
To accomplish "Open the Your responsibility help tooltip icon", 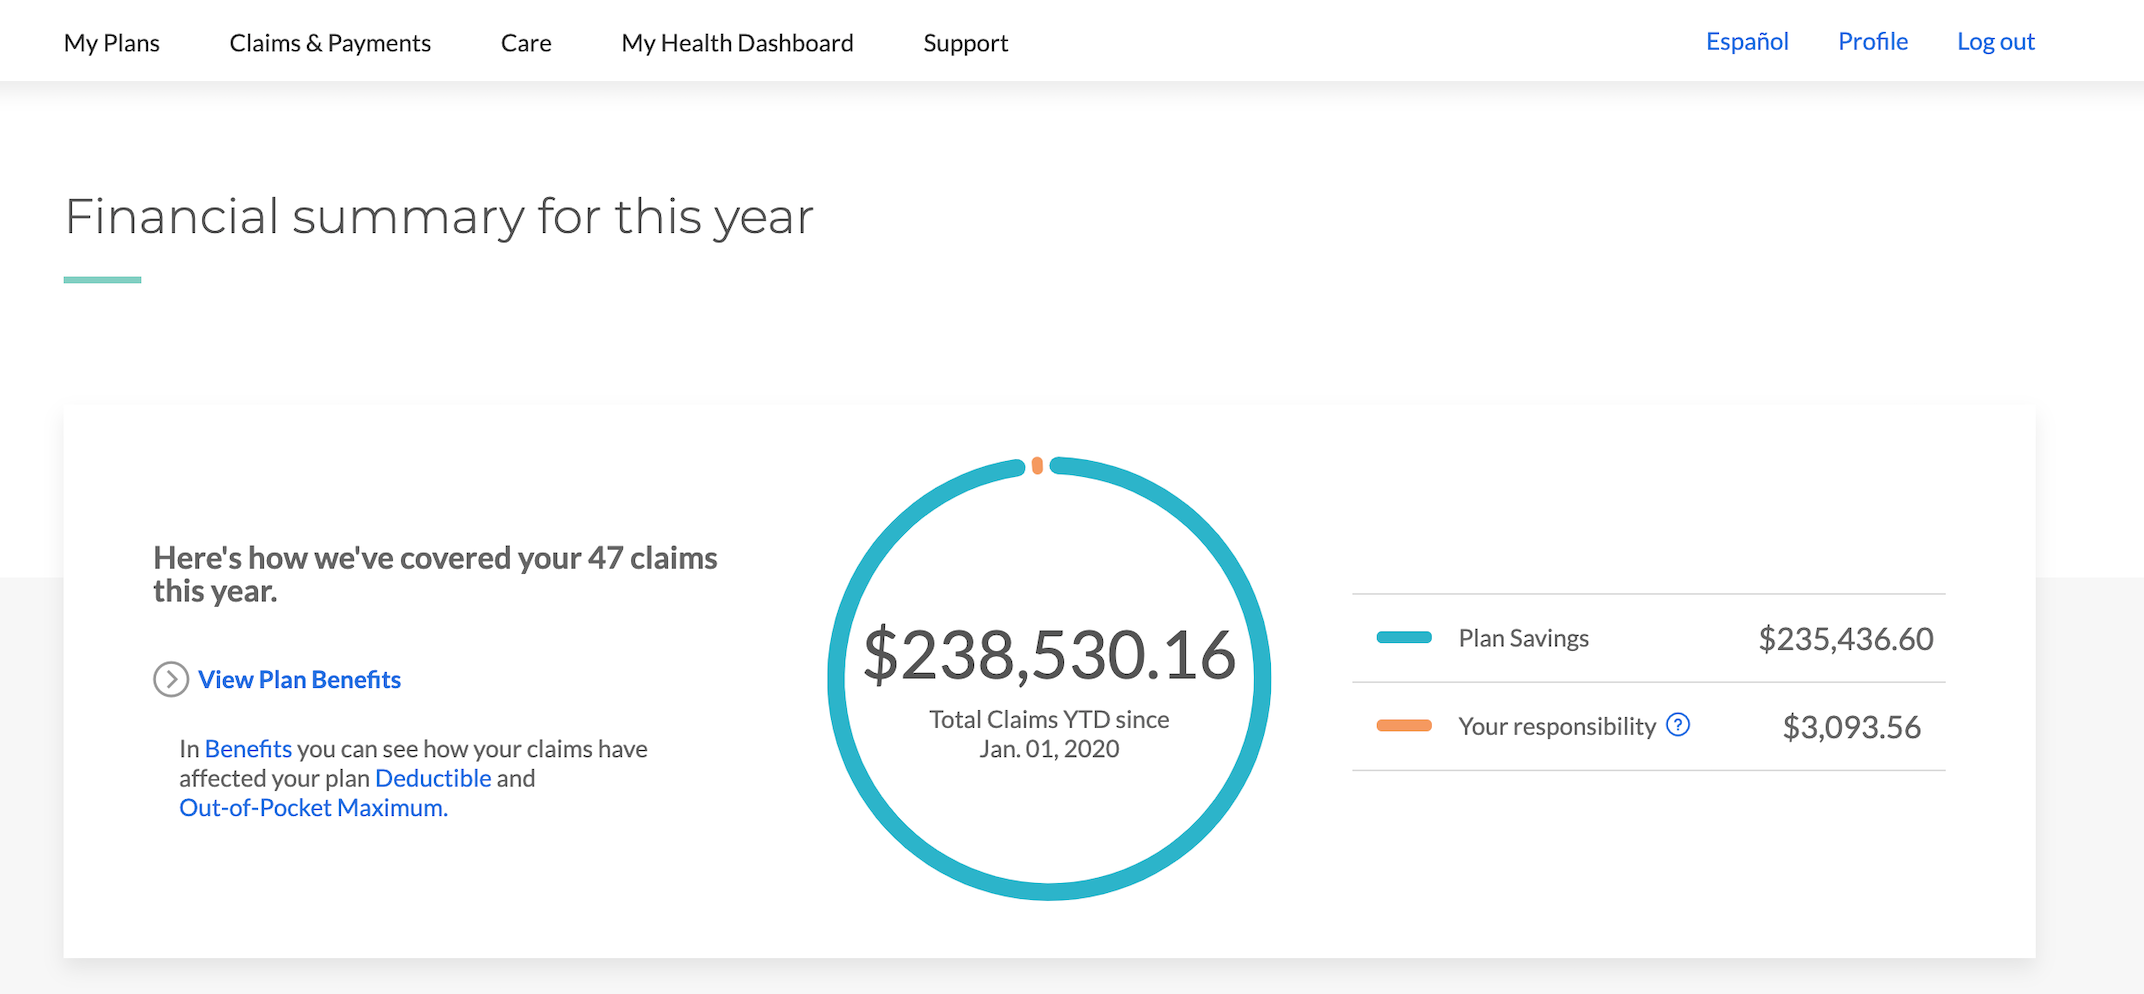I will 1678,725.
